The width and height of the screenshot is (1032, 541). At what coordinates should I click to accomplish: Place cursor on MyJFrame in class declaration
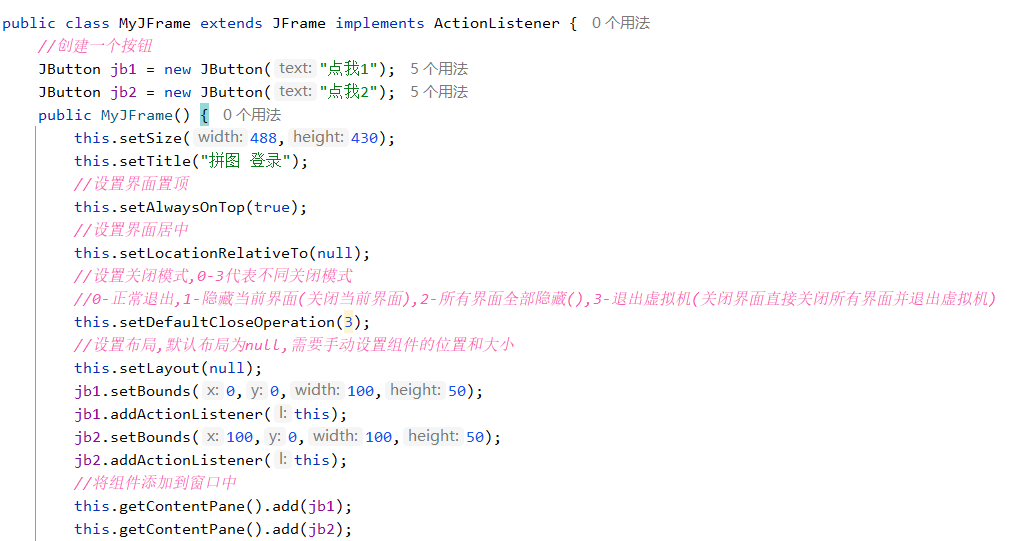pyautogui.click(x=155, y=23)
